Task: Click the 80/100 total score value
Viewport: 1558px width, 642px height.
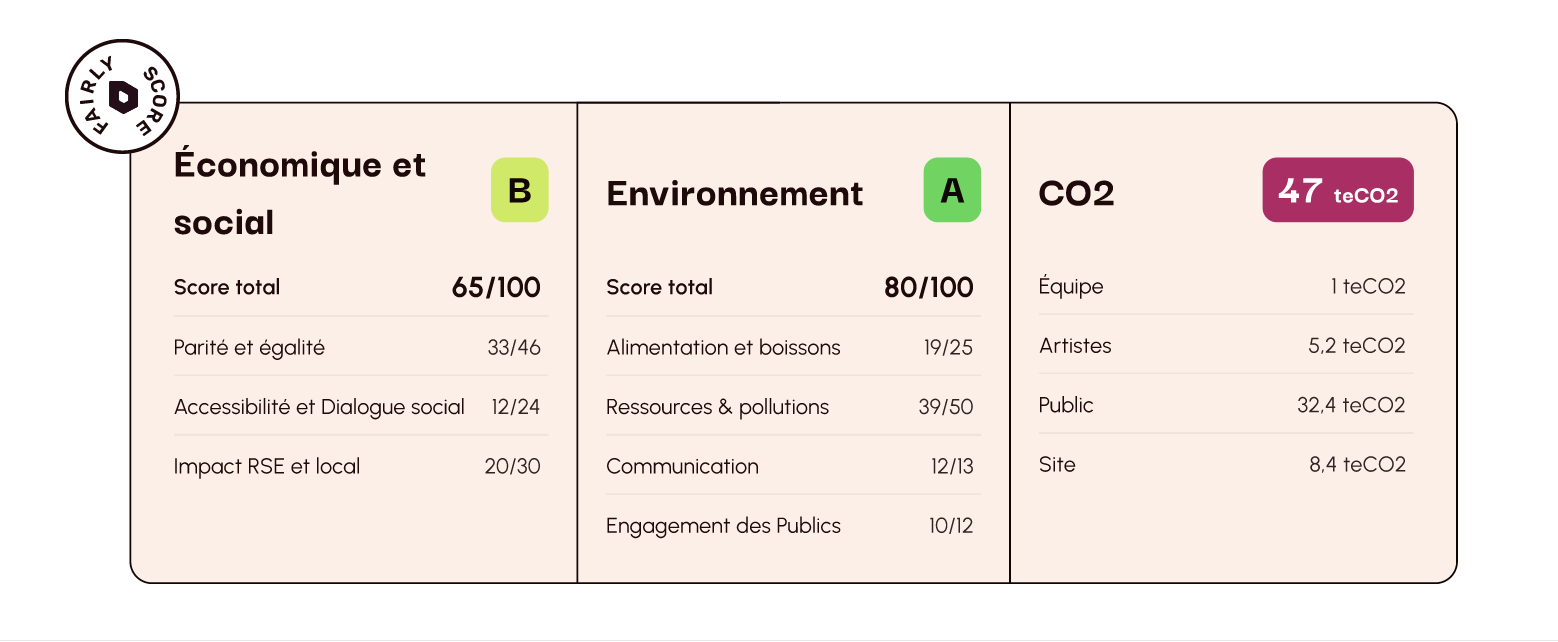Action: point(928,288)
